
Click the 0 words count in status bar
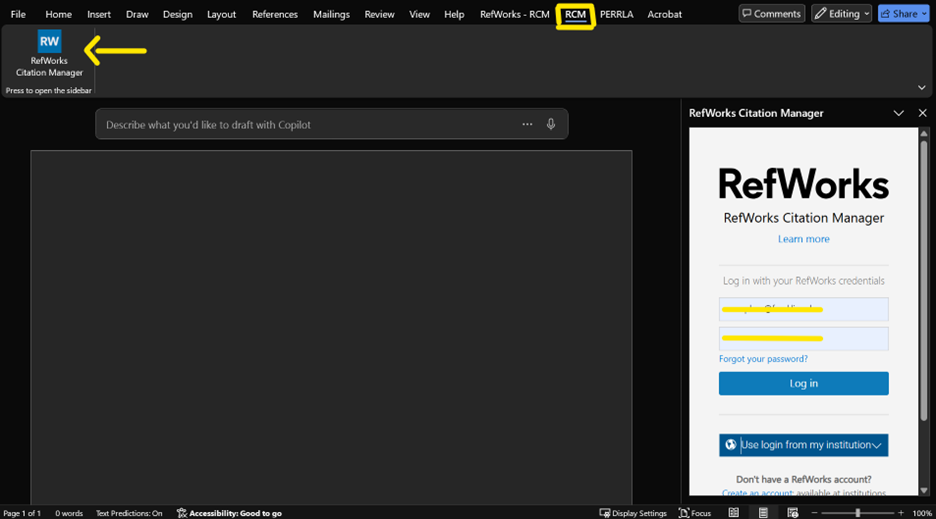click(x=69, y=513)
